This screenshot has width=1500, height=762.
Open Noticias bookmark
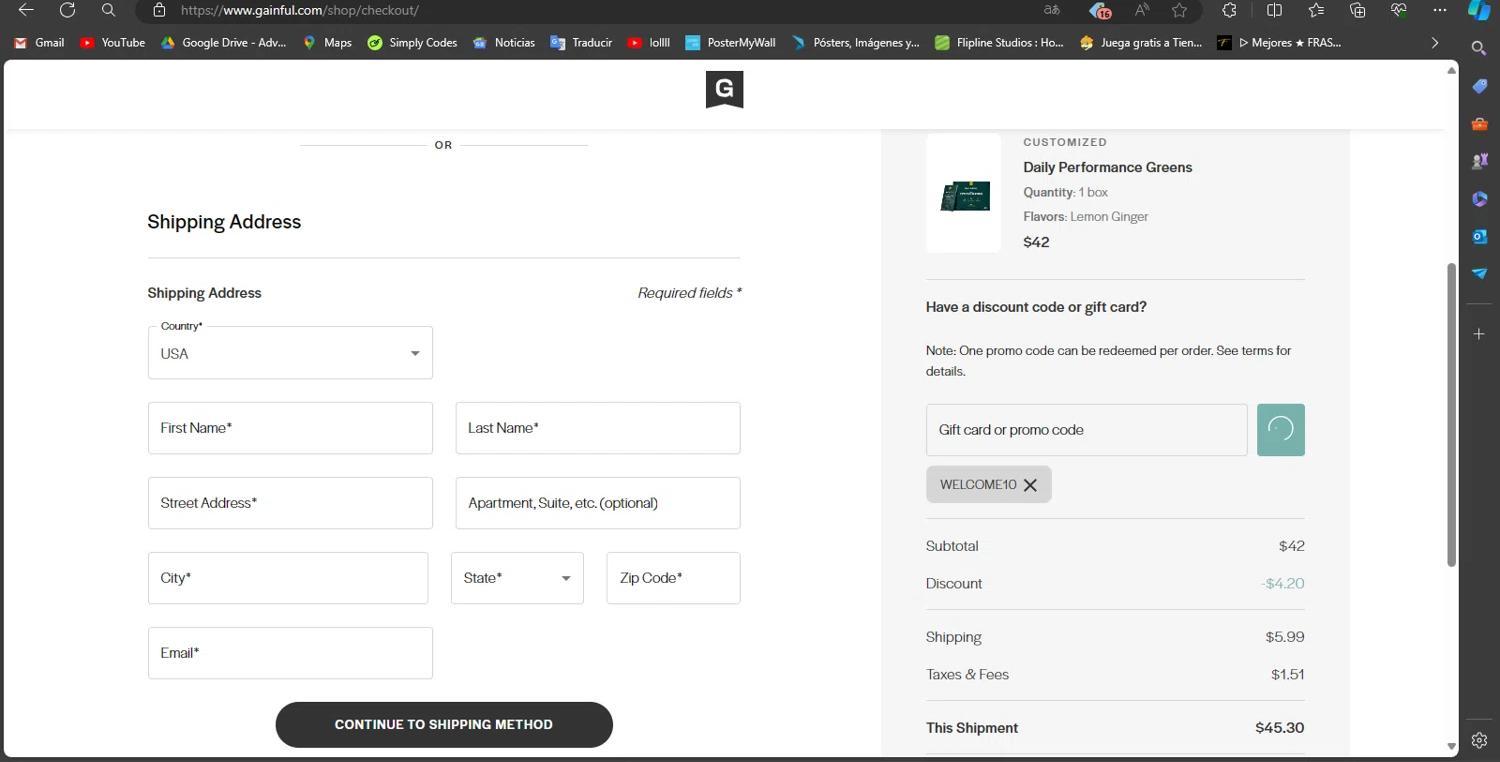point(504,43)
